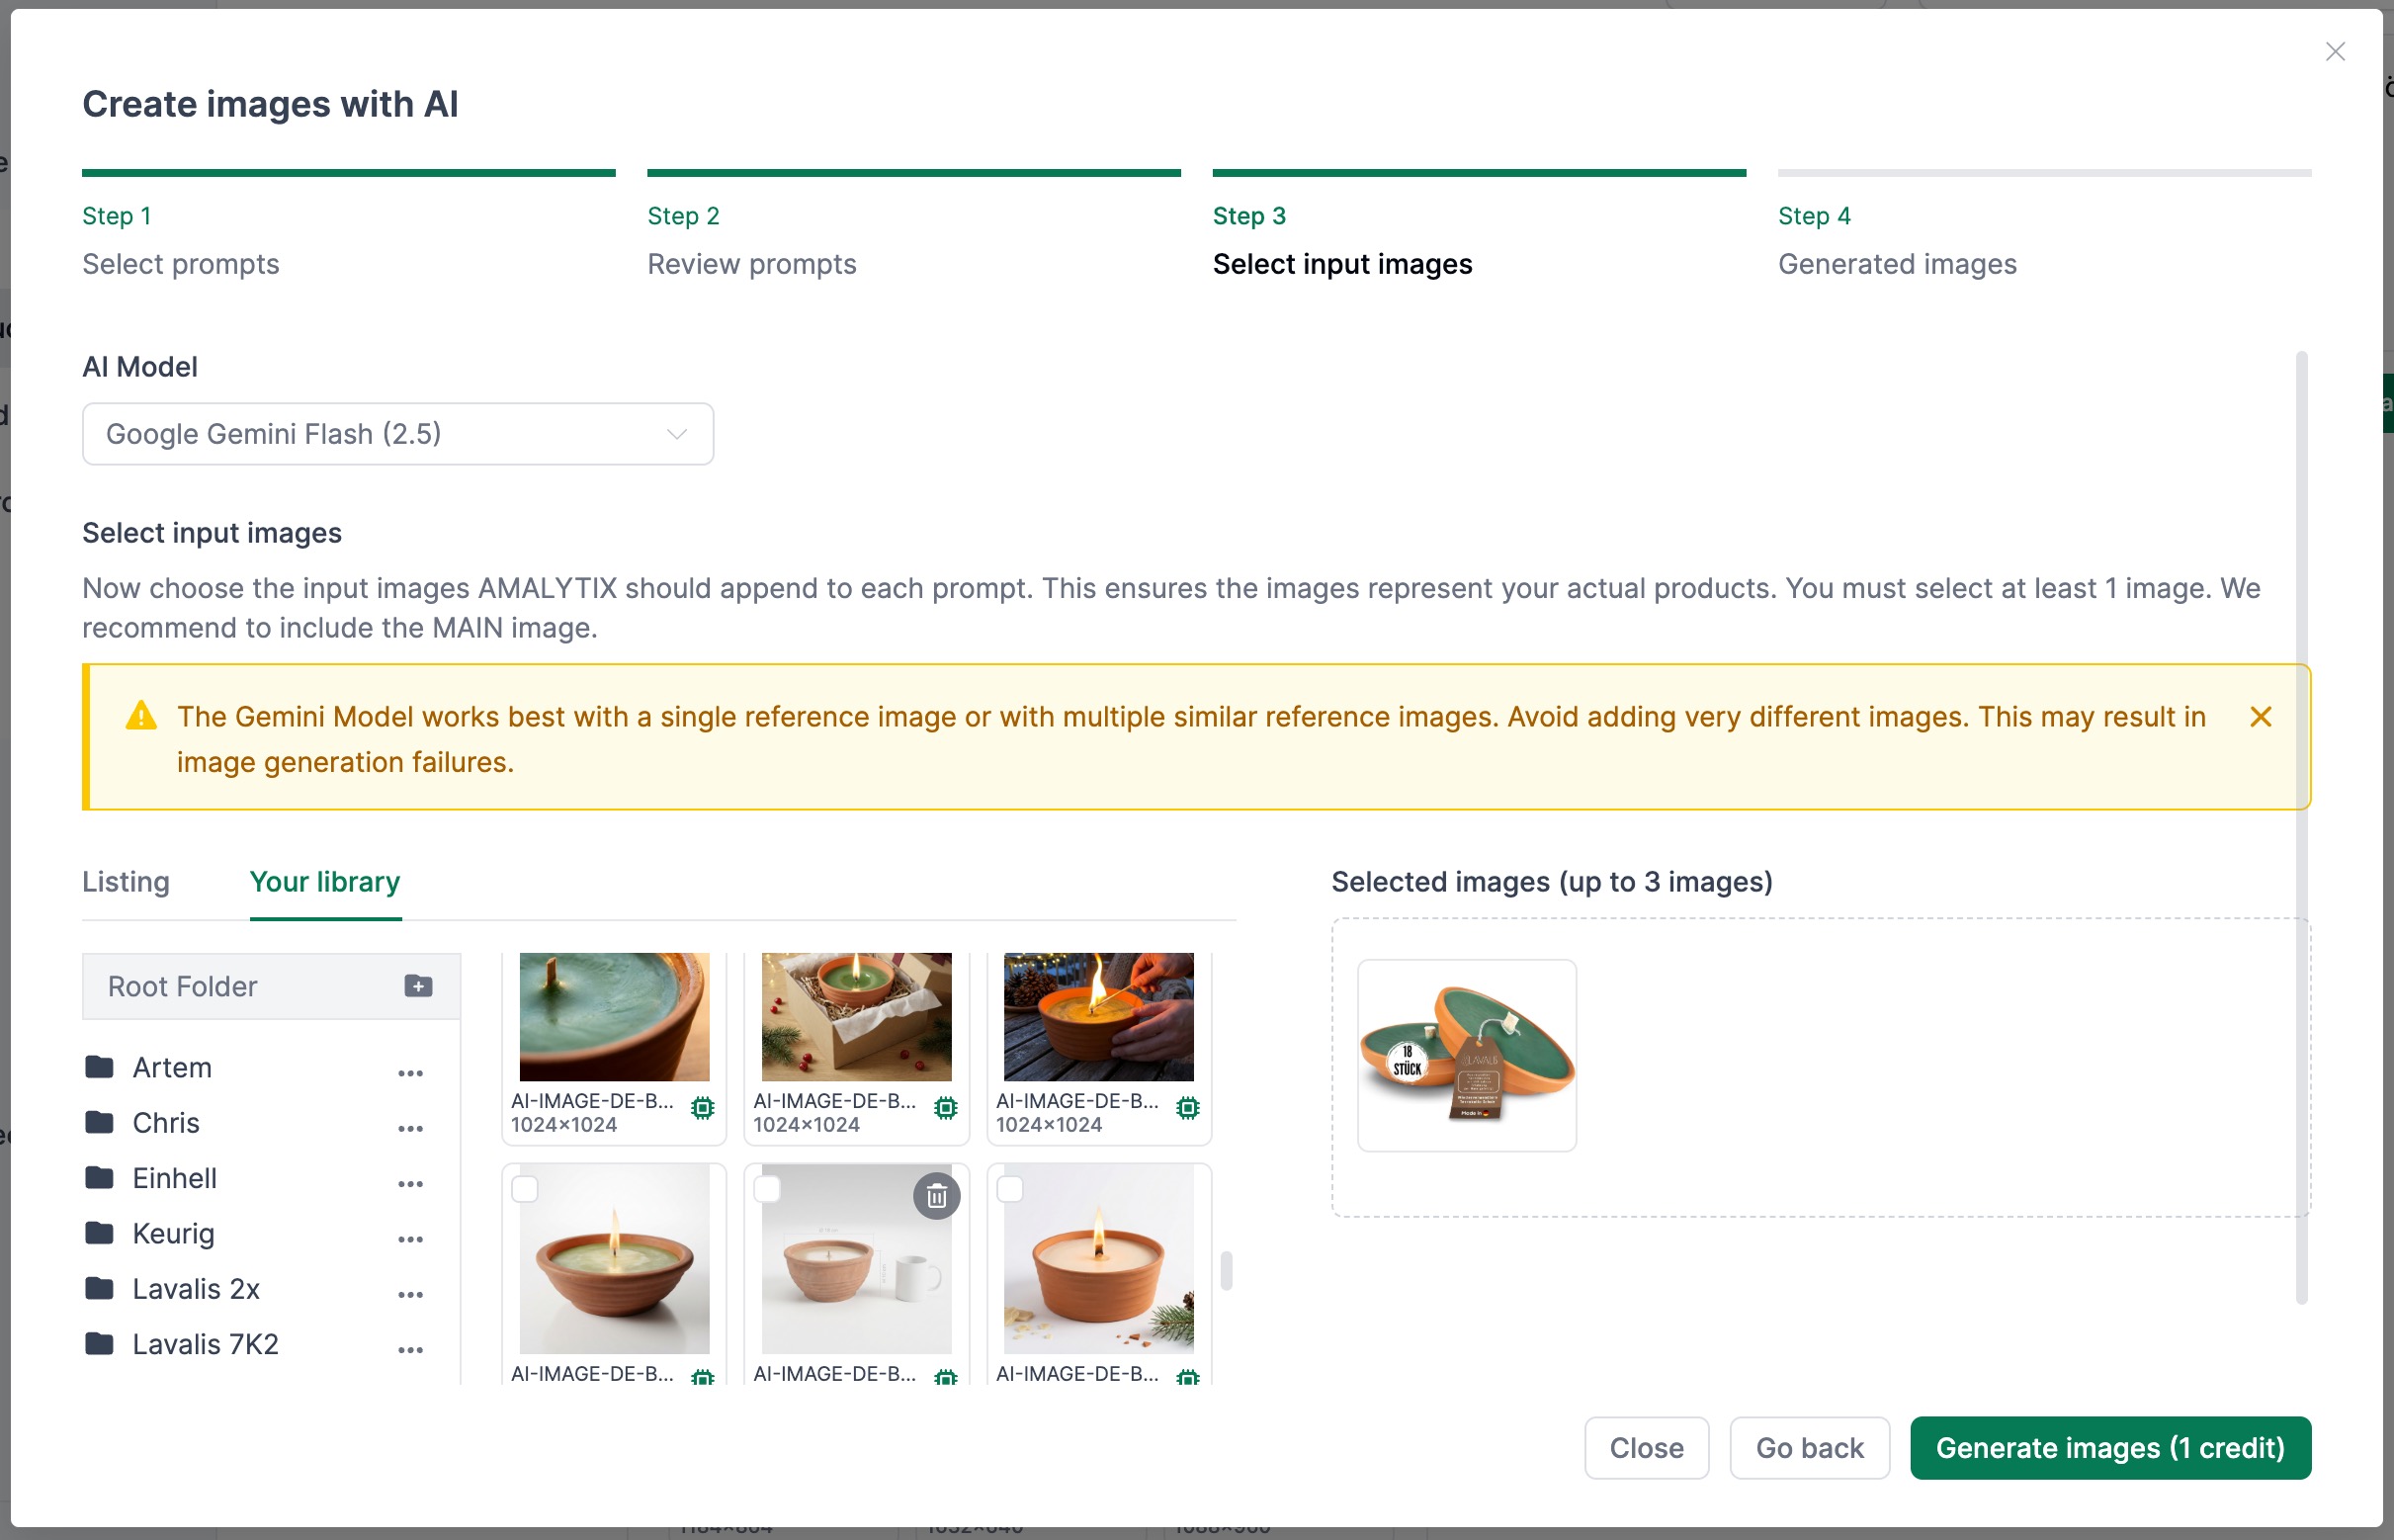
Task: Click the new folder icon beside Root Folder
Action: tap(418, 986)
